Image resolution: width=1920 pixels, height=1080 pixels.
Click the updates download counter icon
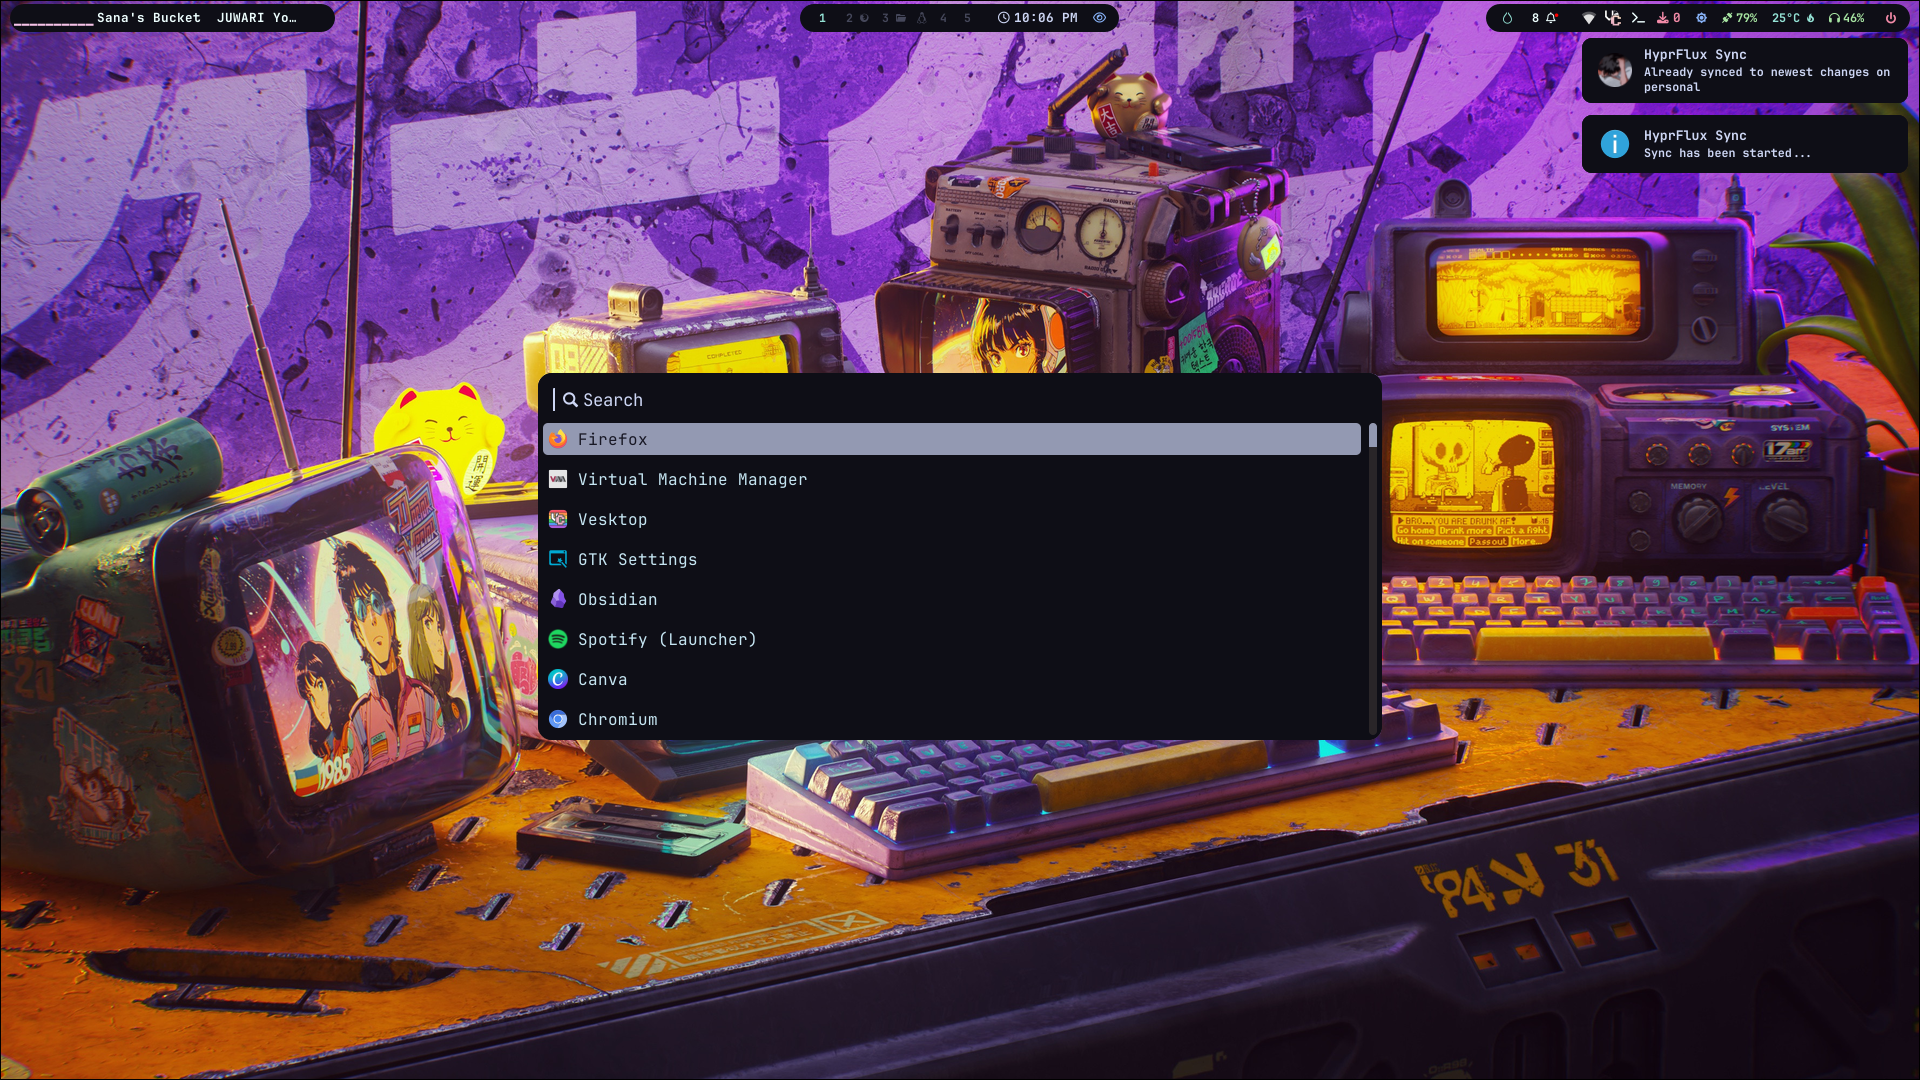1668,18
